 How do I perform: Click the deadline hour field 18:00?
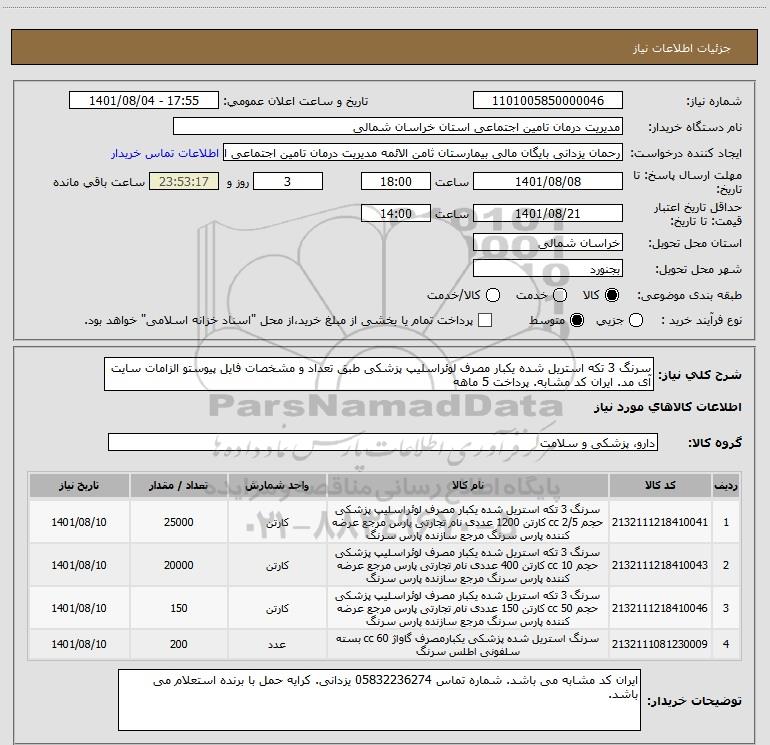tap(396, 181)
